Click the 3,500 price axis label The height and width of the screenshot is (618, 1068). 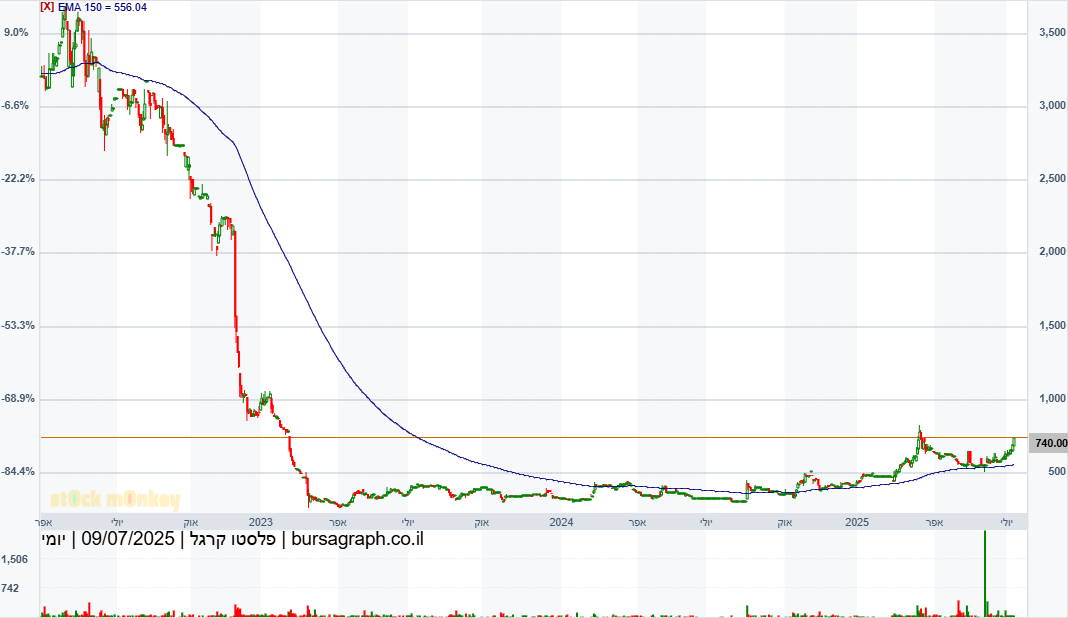click(1052, 33)
